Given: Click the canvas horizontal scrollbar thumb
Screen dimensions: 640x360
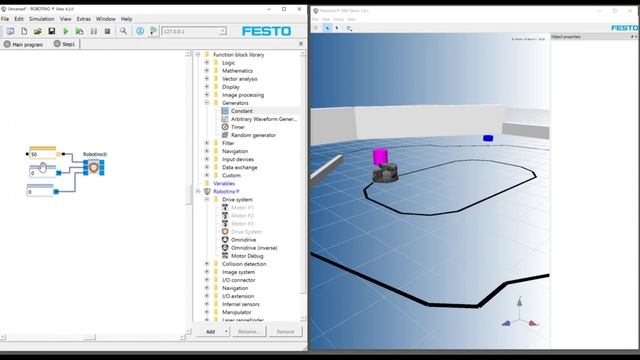Looking at the screenshot, I should pos(89,337).
